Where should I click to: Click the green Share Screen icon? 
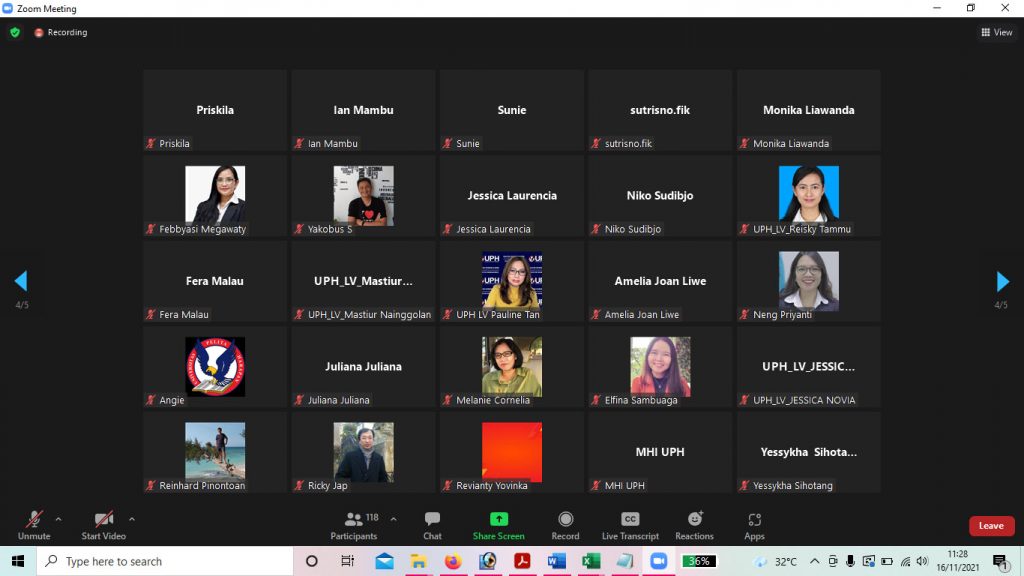[498, 519]
